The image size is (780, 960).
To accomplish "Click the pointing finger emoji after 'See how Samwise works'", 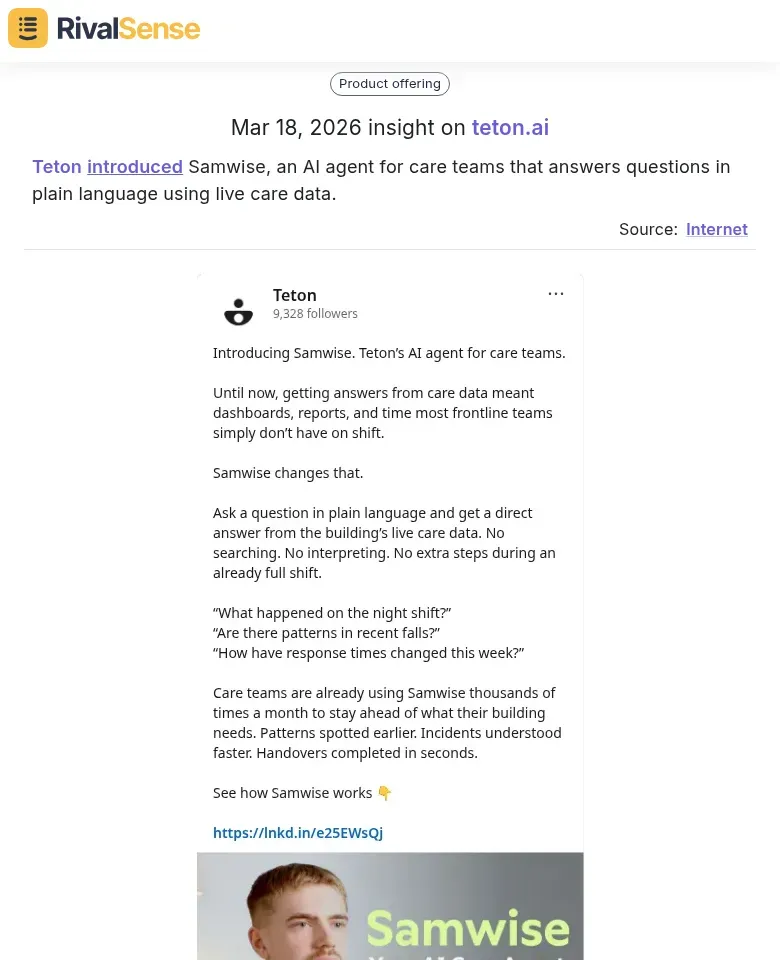I will tap(384, 792).
